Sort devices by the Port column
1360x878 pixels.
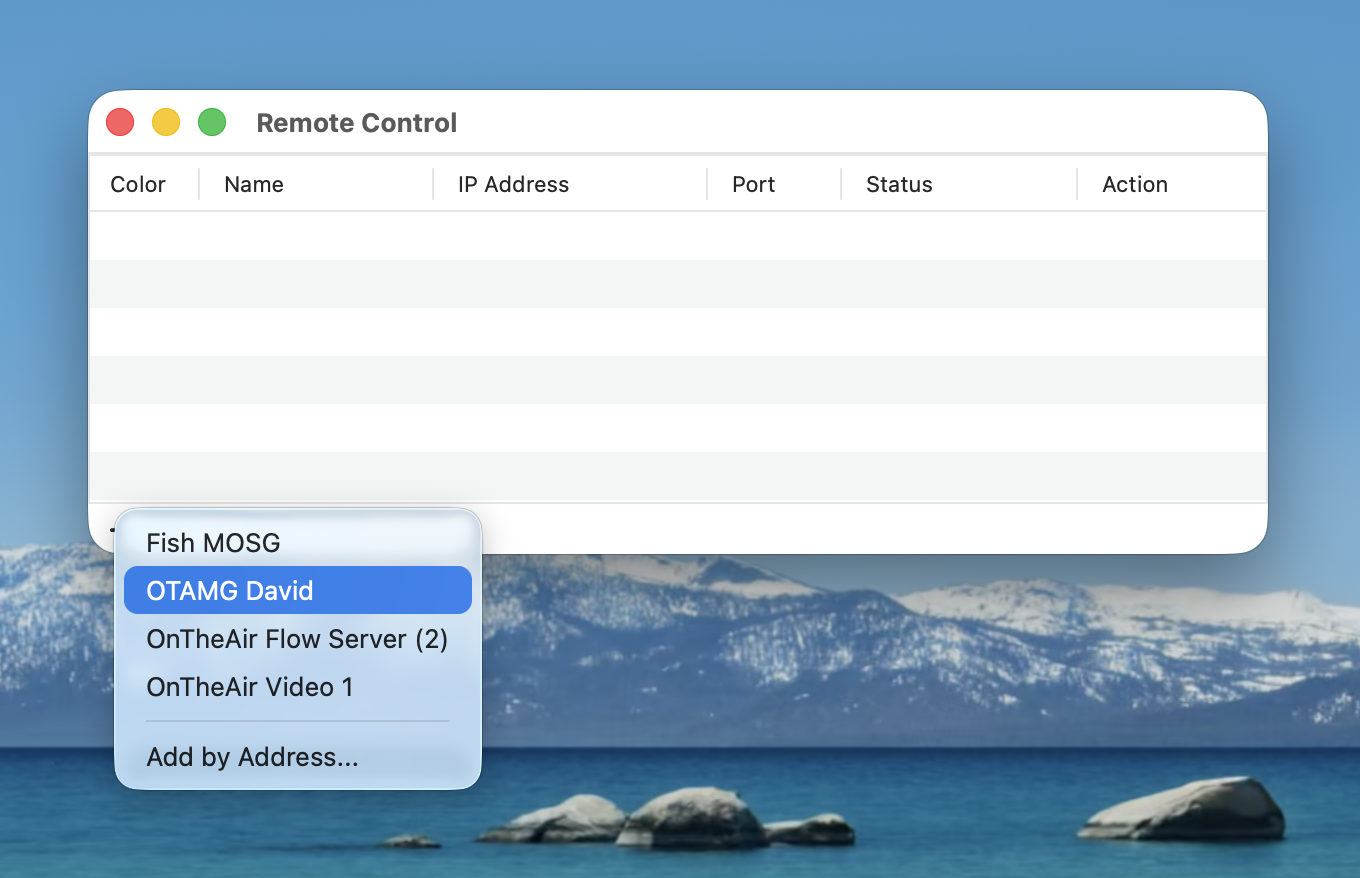[752, 184]
